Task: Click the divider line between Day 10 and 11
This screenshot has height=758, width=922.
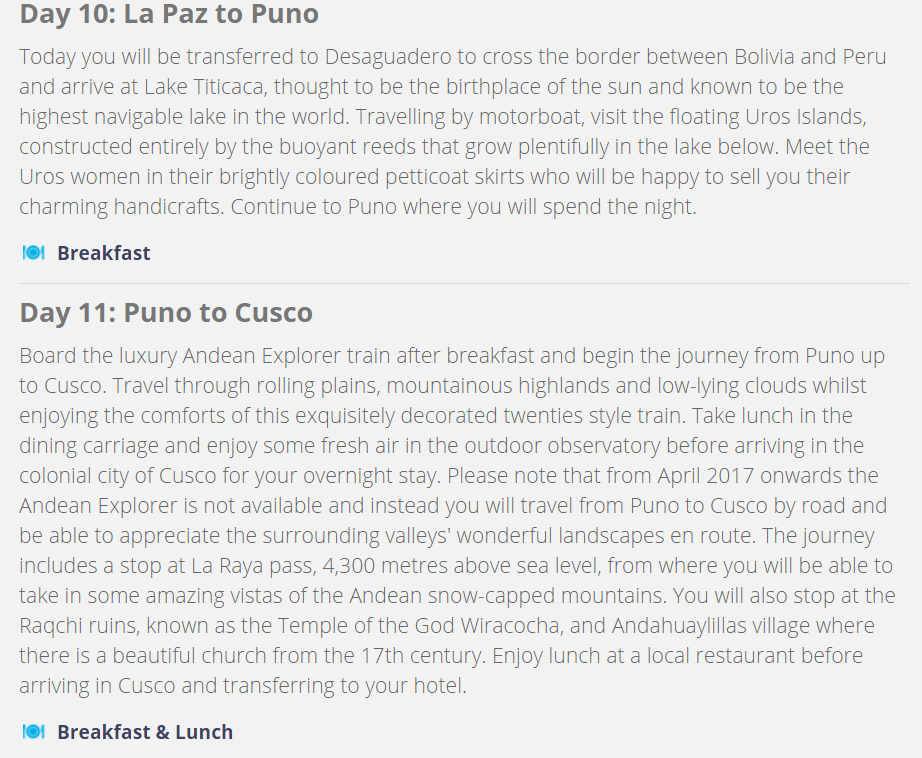Action: [x=465, y=283]
